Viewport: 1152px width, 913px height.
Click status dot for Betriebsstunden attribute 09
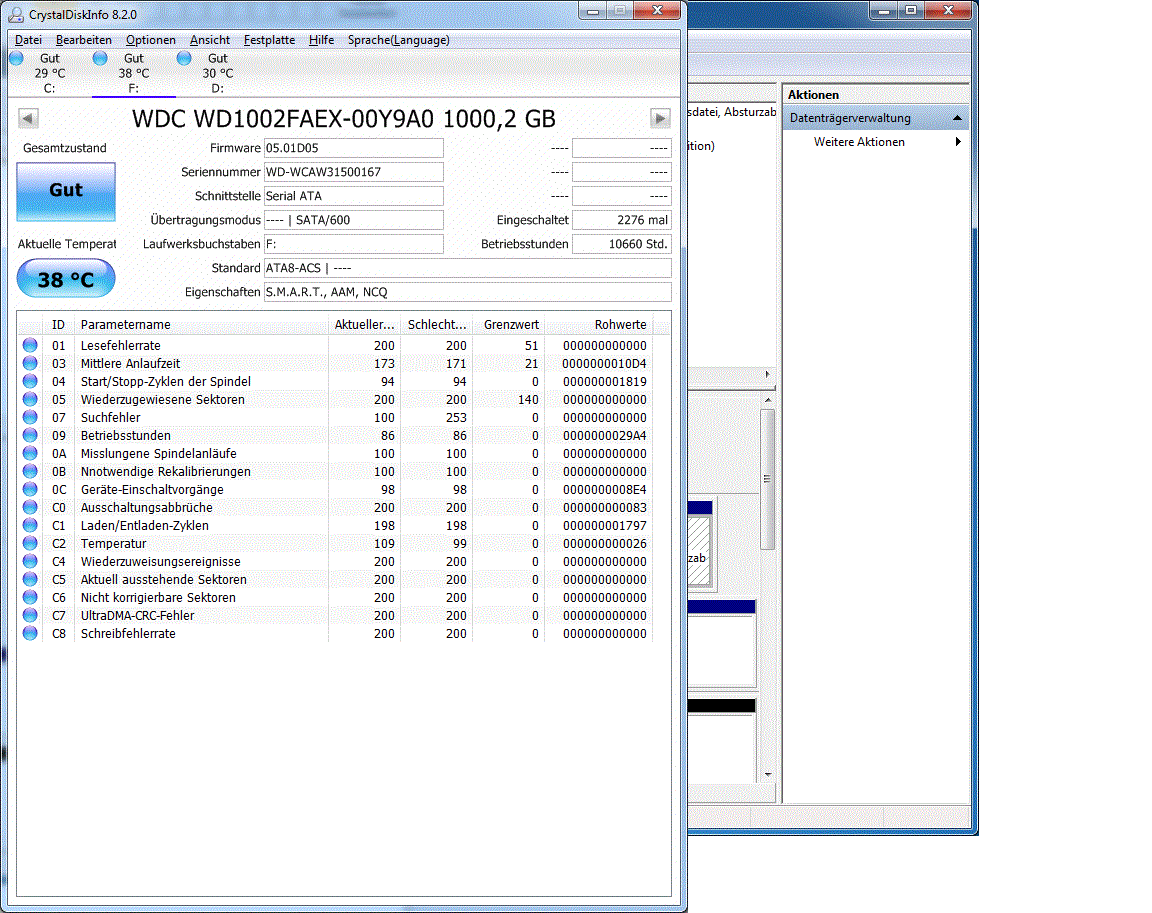30,435
